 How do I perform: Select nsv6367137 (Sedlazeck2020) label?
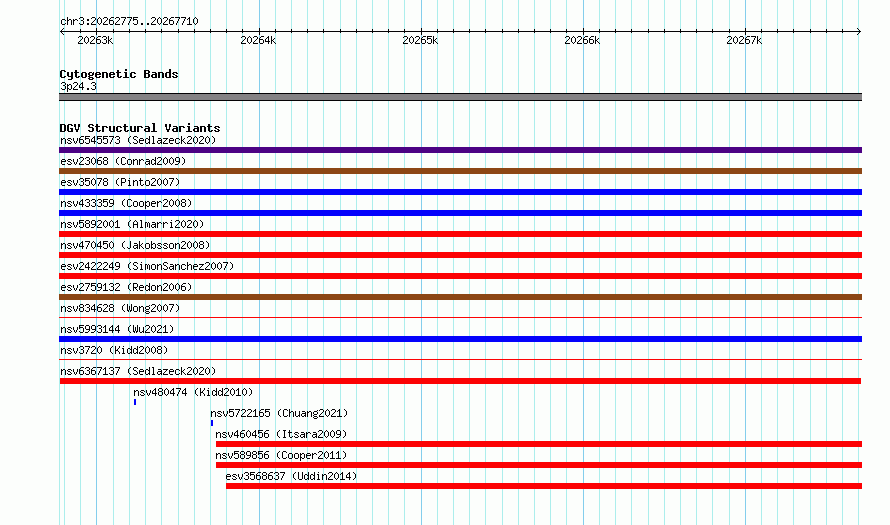[138, 371]
